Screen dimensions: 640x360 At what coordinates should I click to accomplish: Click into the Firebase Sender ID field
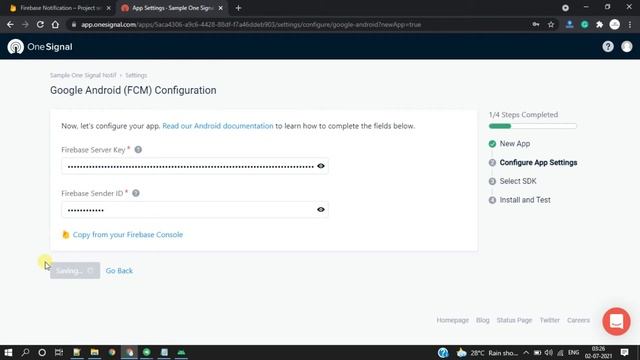tap(195, 209)
